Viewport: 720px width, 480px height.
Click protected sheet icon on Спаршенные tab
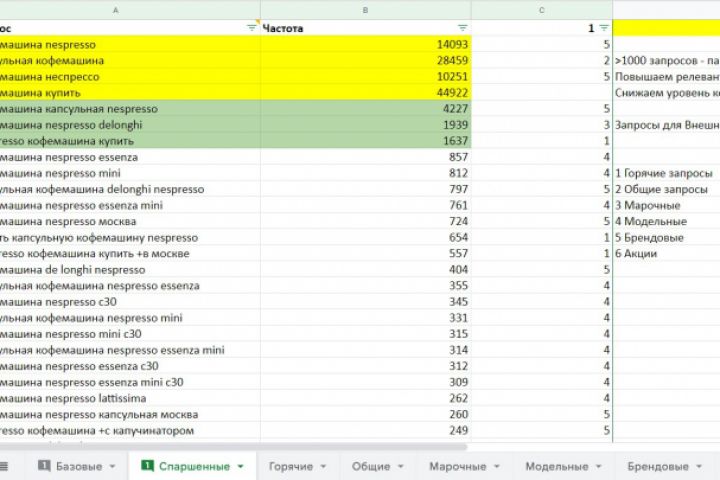point(147,466)
